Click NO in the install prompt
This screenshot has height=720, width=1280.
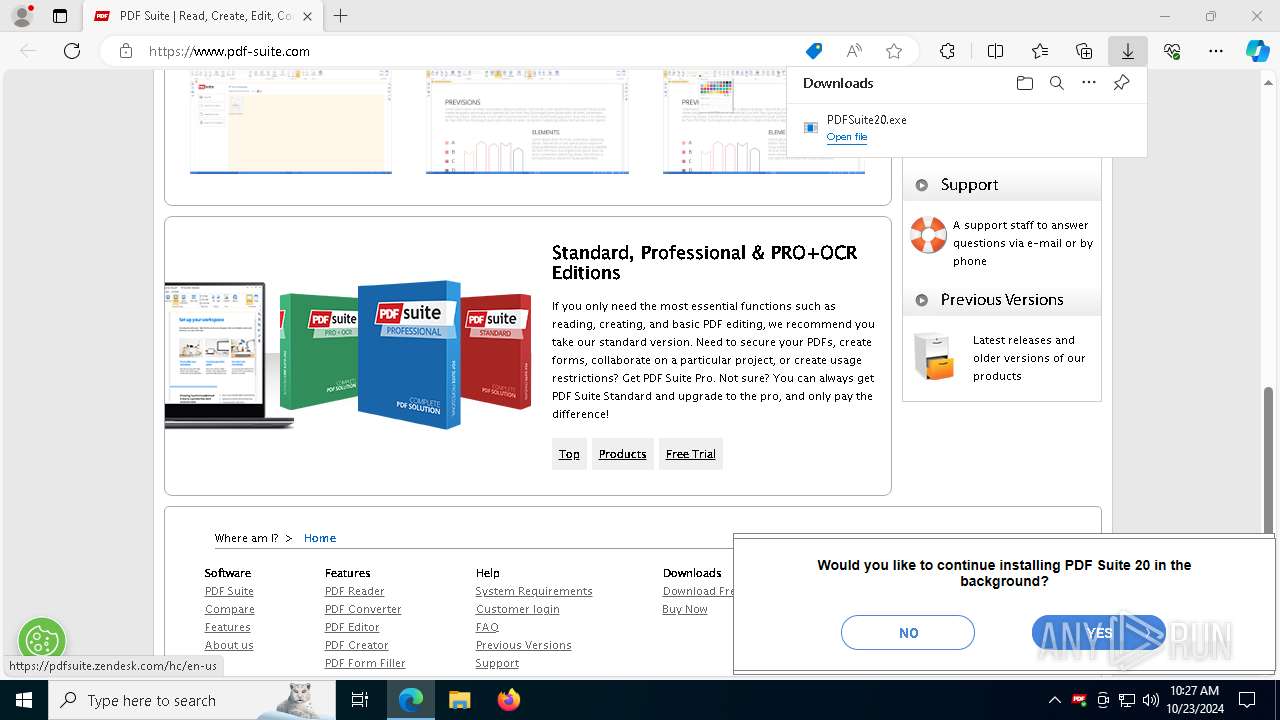pyautogui.click(x=908, y=633)
